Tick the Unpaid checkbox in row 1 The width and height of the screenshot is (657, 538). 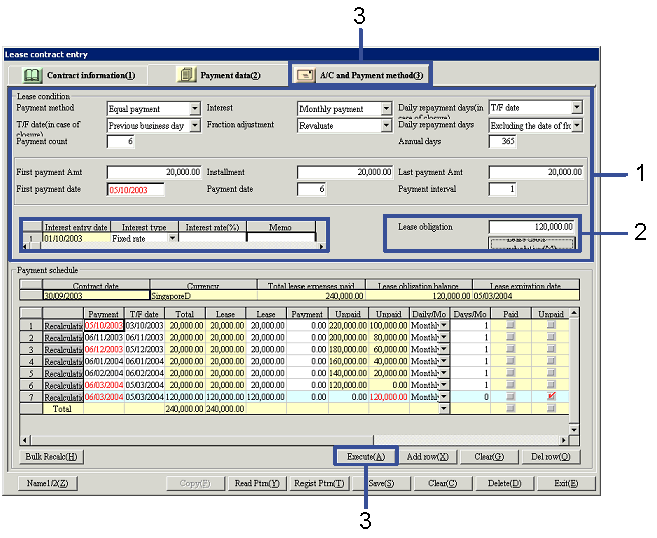pos(551,325)
